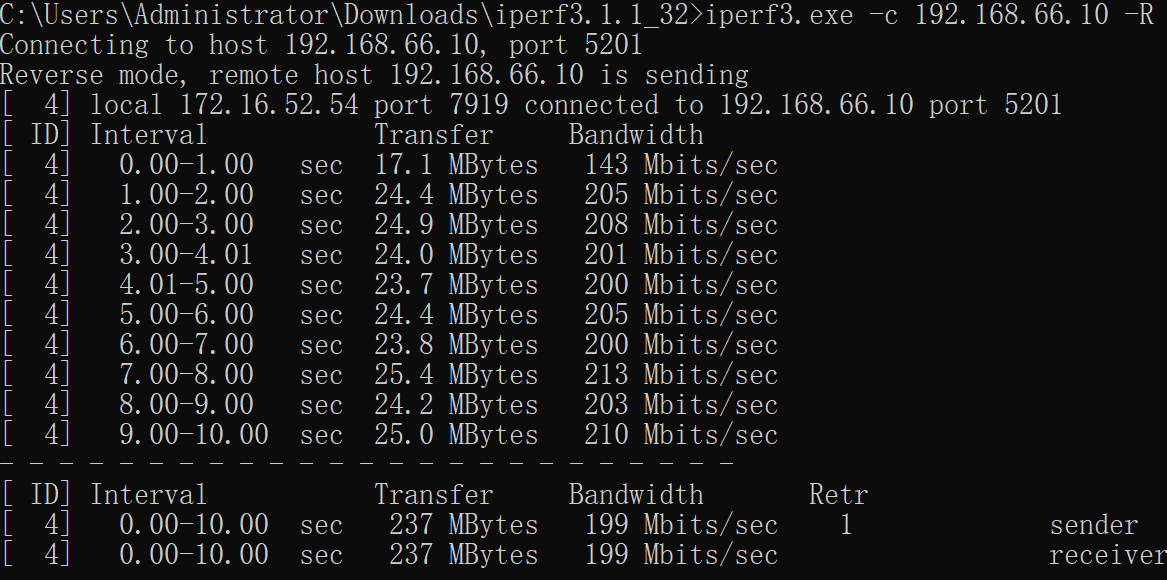
Task: Click the 'Connecting to host' line
Action: pyautogui.click(x=321, y=45)
